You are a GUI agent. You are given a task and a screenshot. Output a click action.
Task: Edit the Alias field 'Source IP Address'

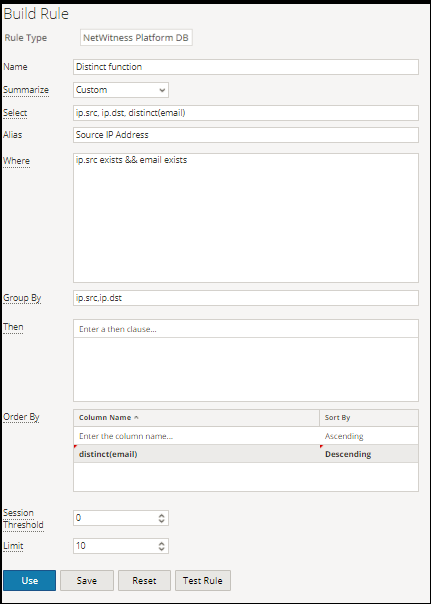click(246, 135)
